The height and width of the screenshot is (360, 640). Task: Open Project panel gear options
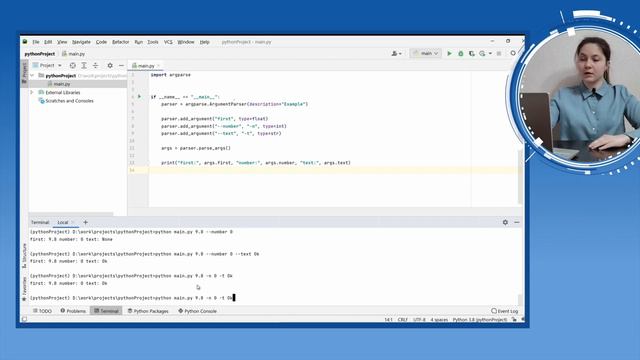pyautogui.click(x=110, y=65)
